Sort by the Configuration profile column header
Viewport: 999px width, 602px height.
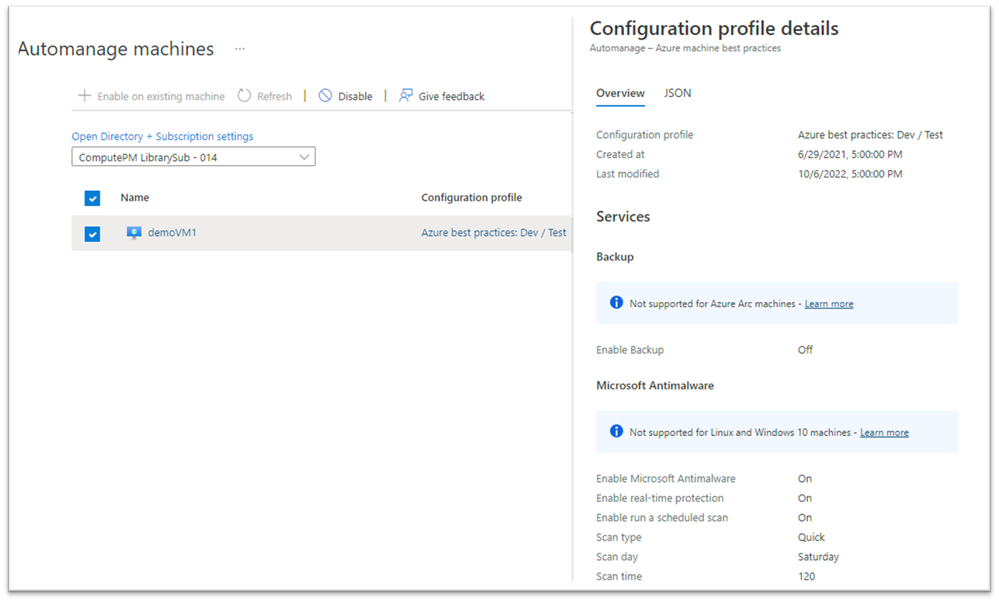(x=471, y=198)
